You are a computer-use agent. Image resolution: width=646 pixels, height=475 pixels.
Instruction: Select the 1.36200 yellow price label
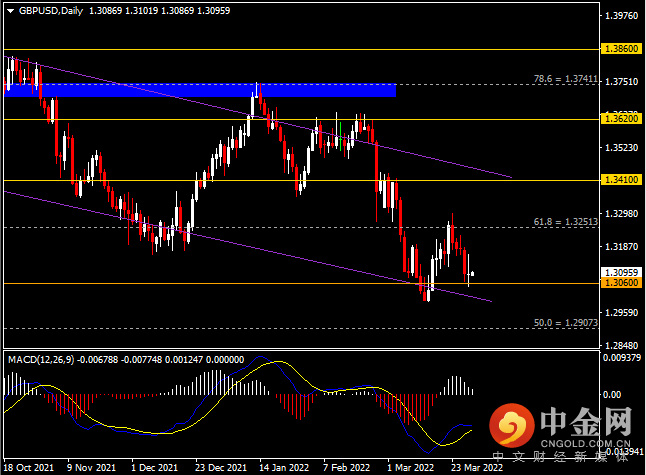click(622, 119)
